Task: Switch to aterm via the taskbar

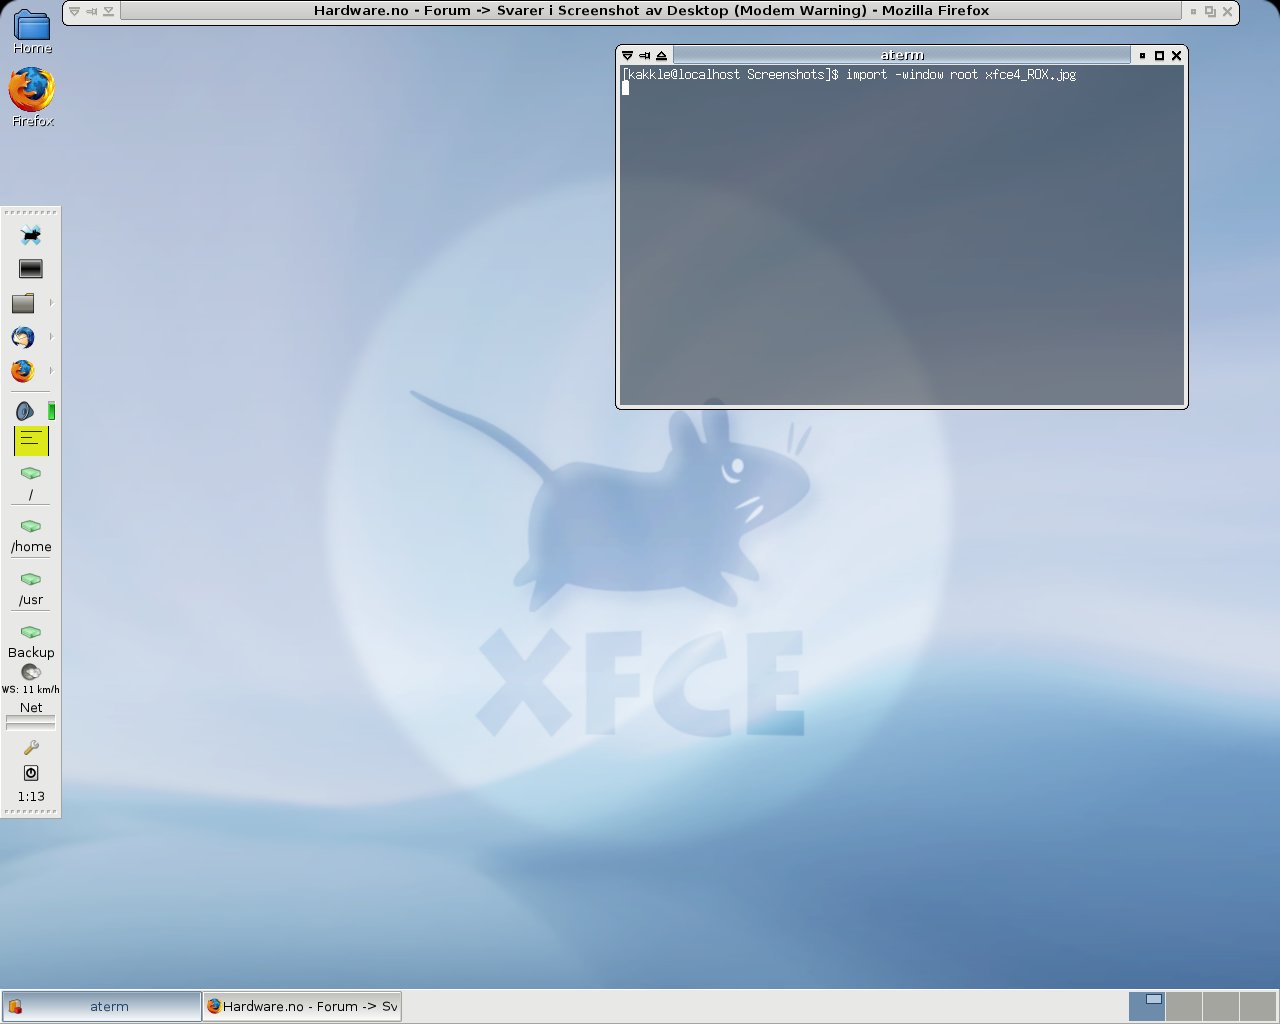Action: [102, 1006]
